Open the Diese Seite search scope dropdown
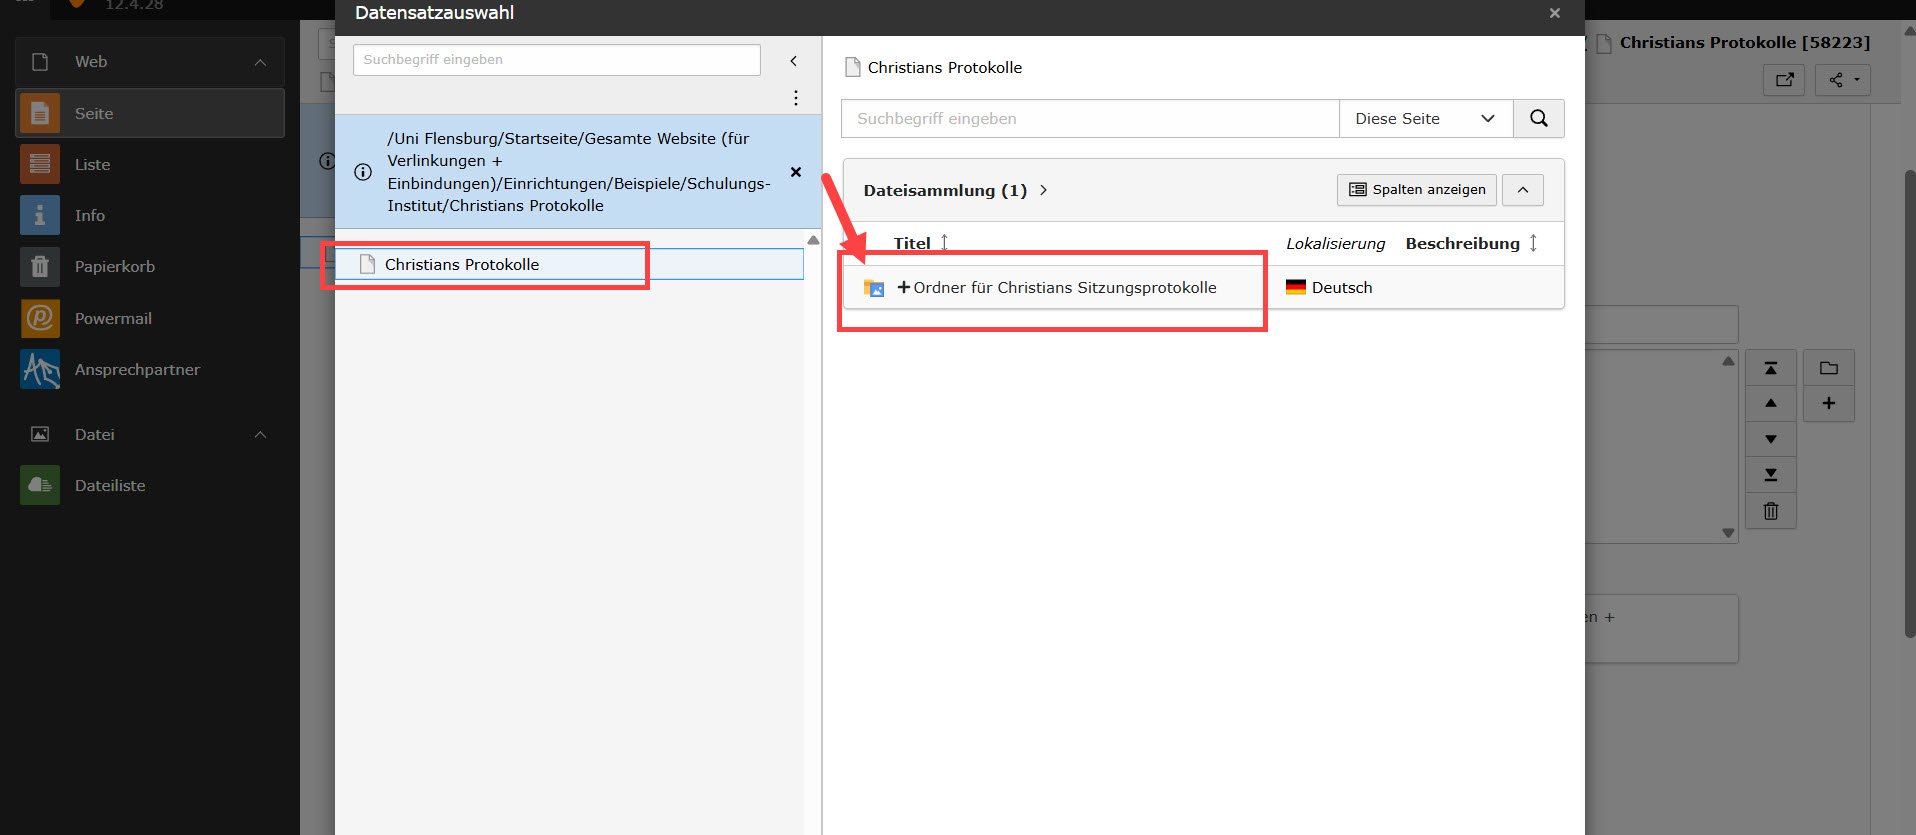The height and width of the screenshot is (835, 1916). coord(1424,118)
